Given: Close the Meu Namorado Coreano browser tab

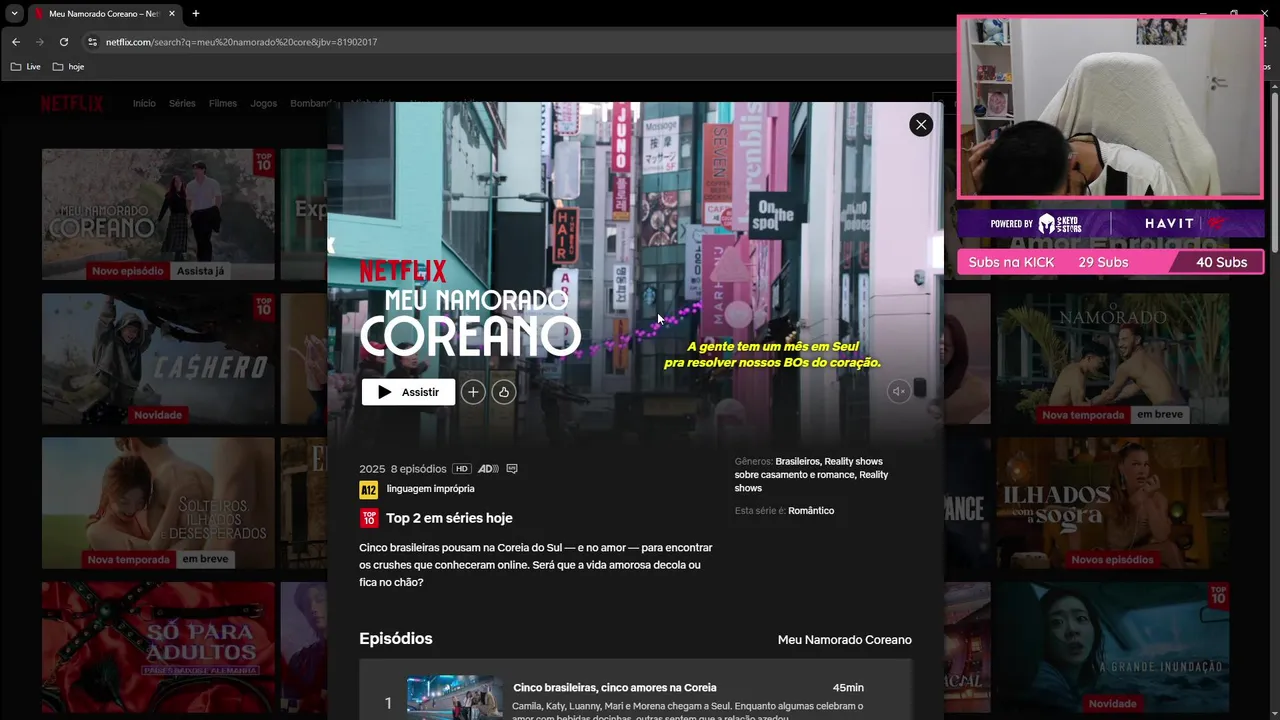Looking at the screenshot, I should (x=172, y=14).
